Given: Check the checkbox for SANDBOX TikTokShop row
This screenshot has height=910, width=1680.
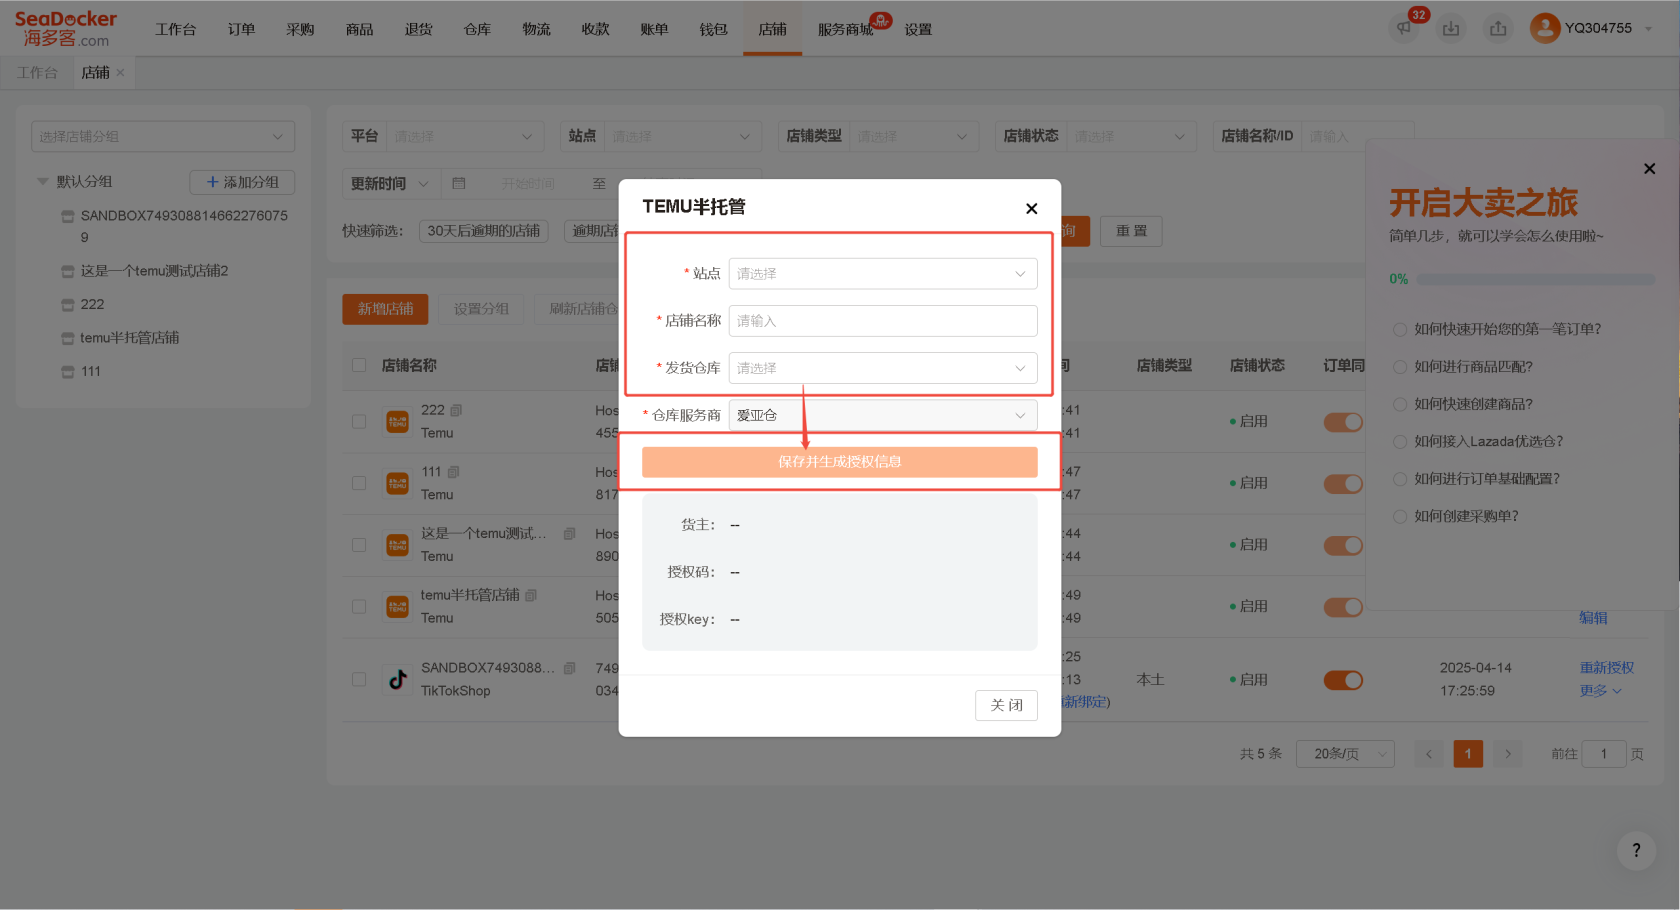Looking at the screenshot, I should click(x=359, y=679).
